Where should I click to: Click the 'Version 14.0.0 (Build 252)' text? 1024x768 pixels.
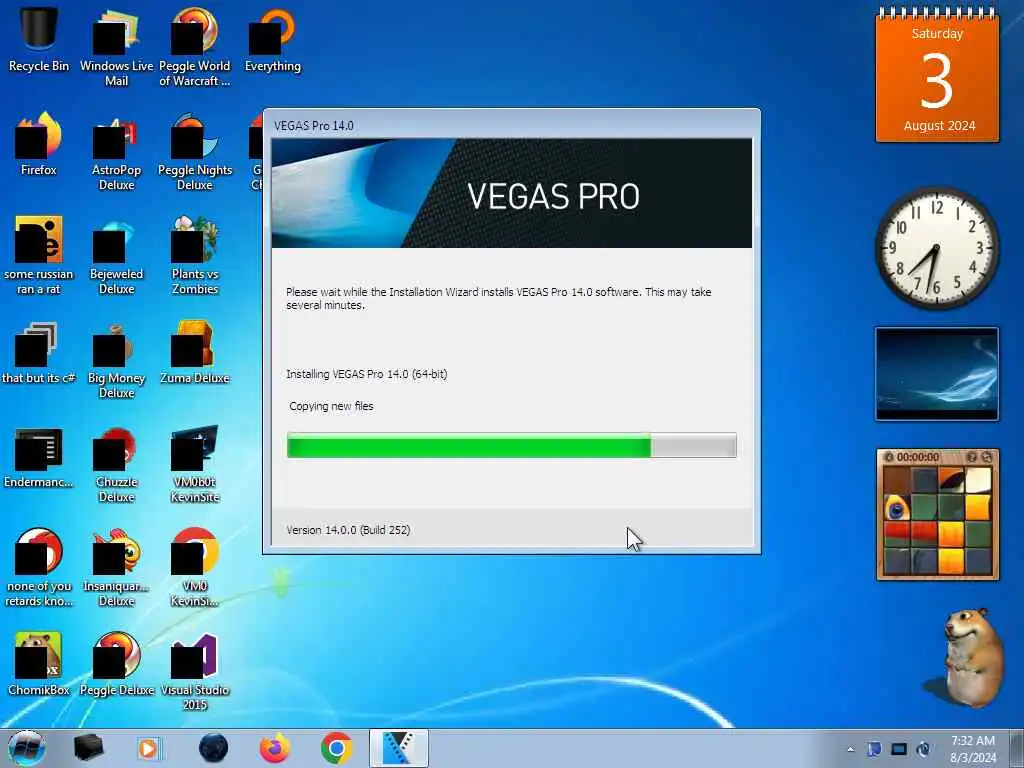(348, 530)
